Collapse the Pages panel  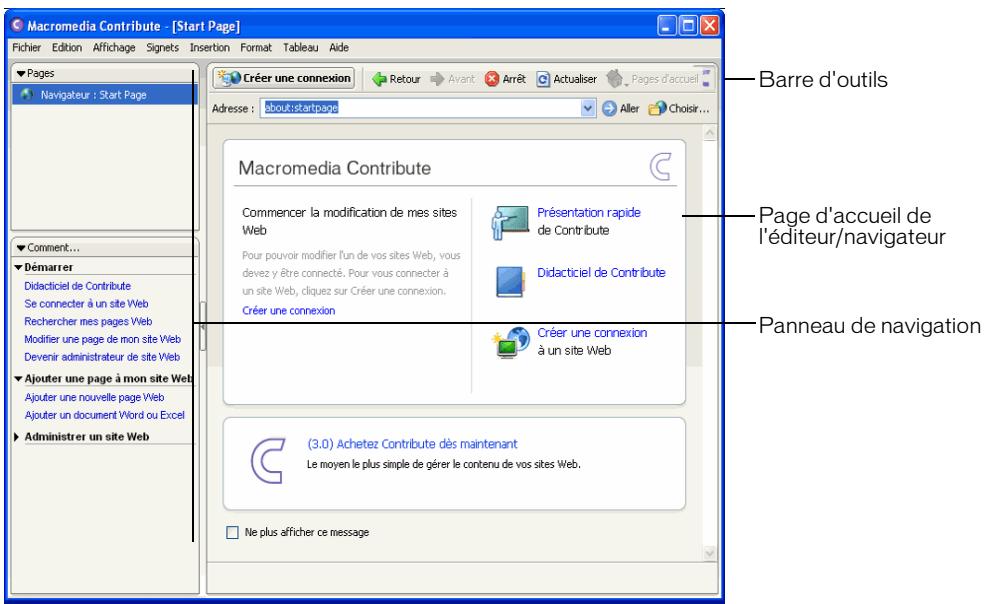21,73
